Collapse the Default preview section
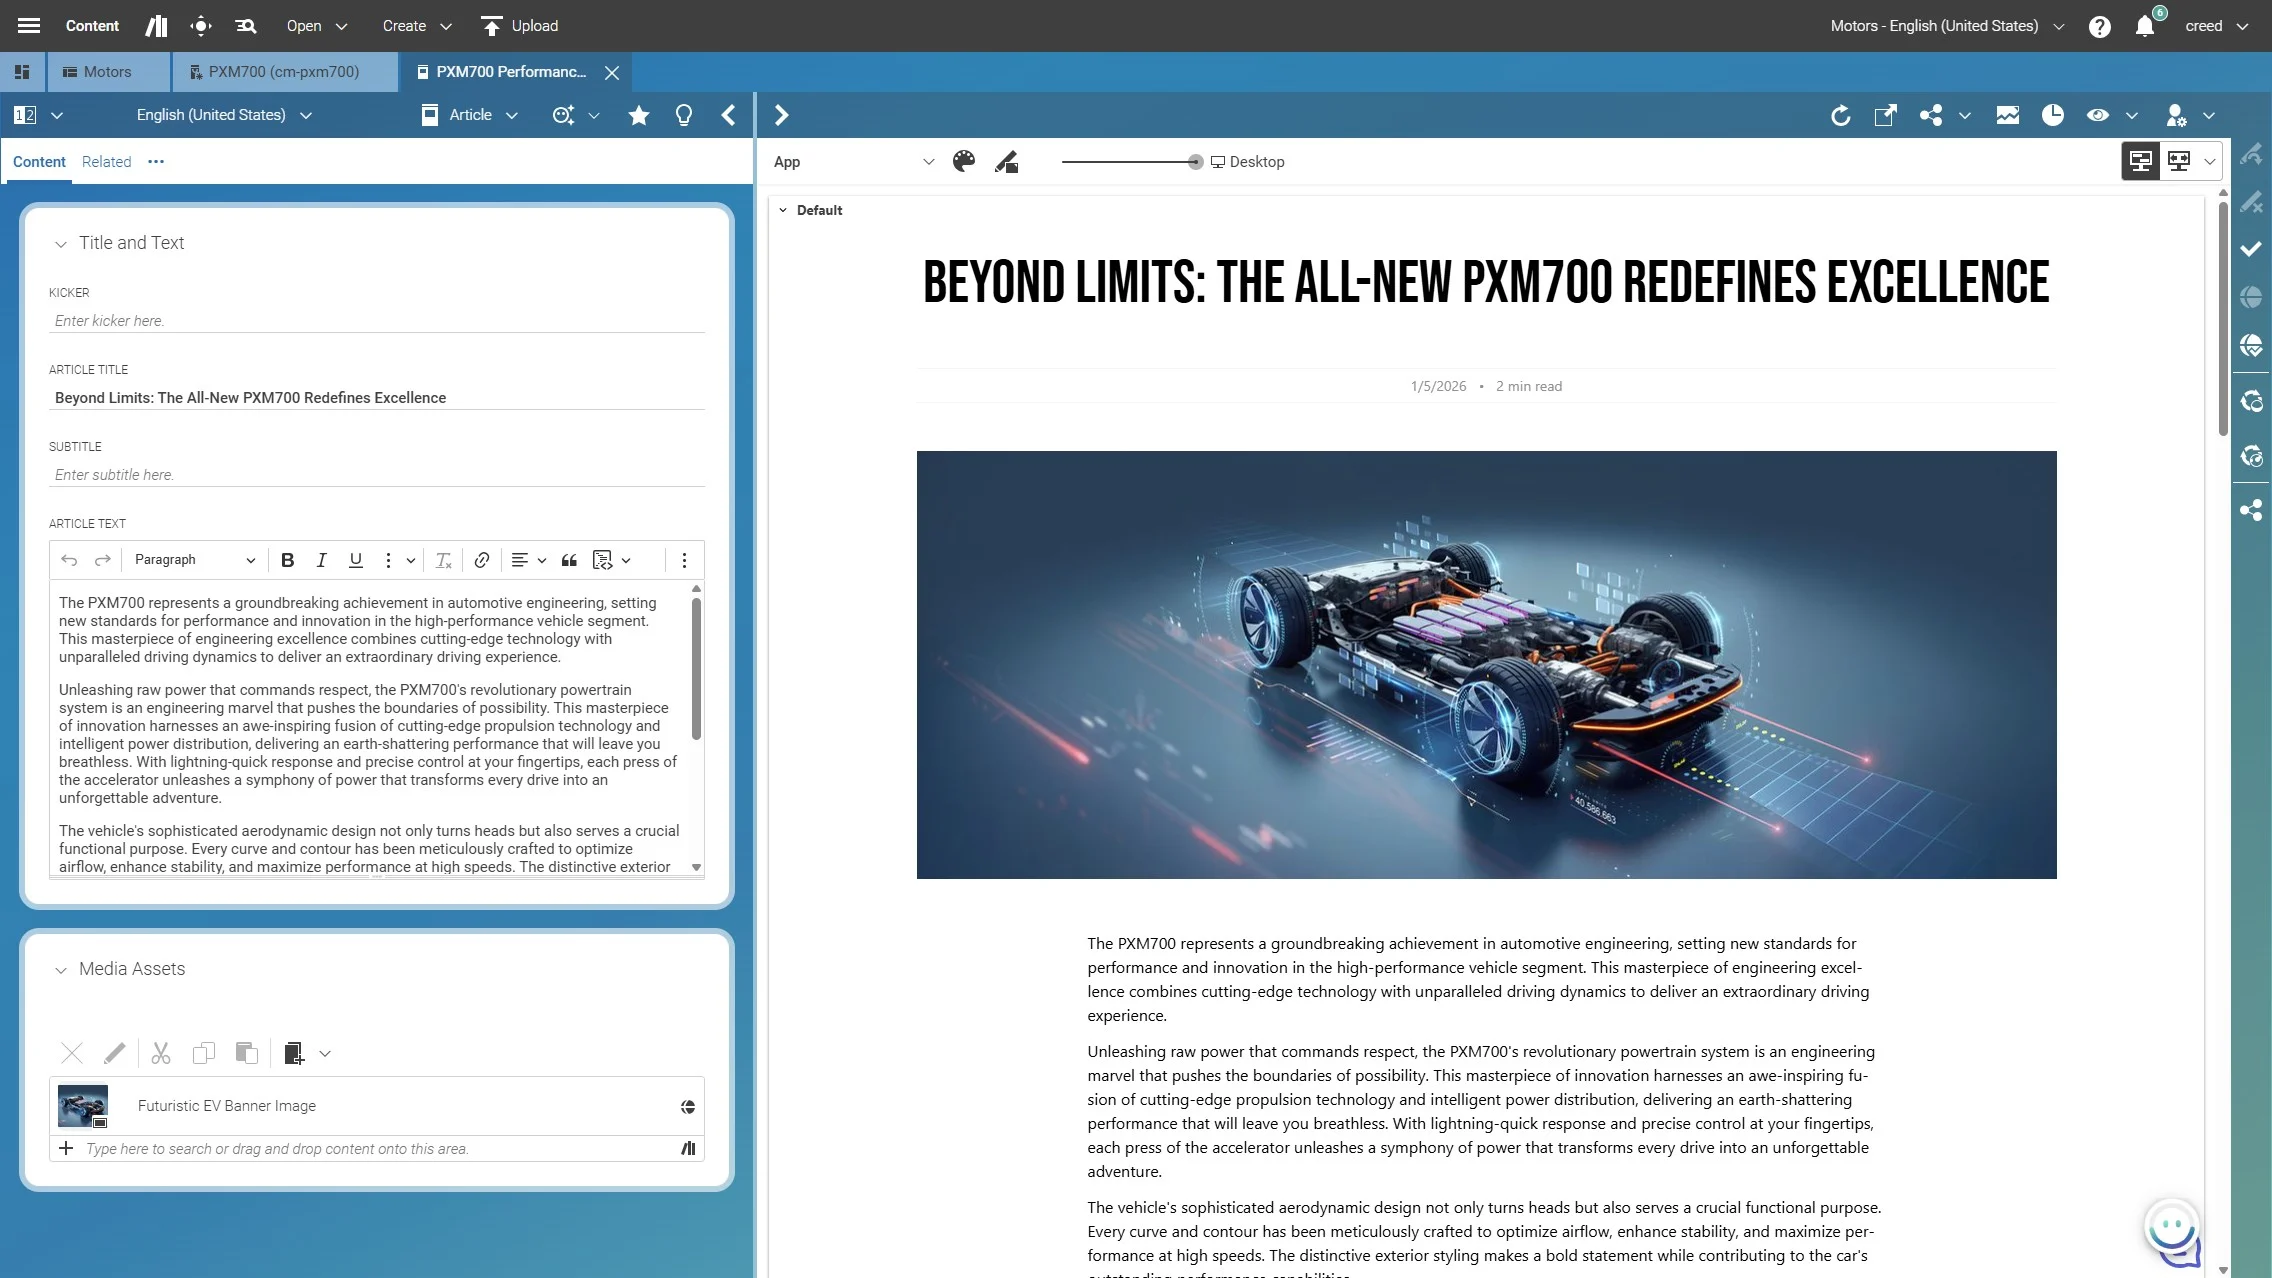 click(783, 210)
